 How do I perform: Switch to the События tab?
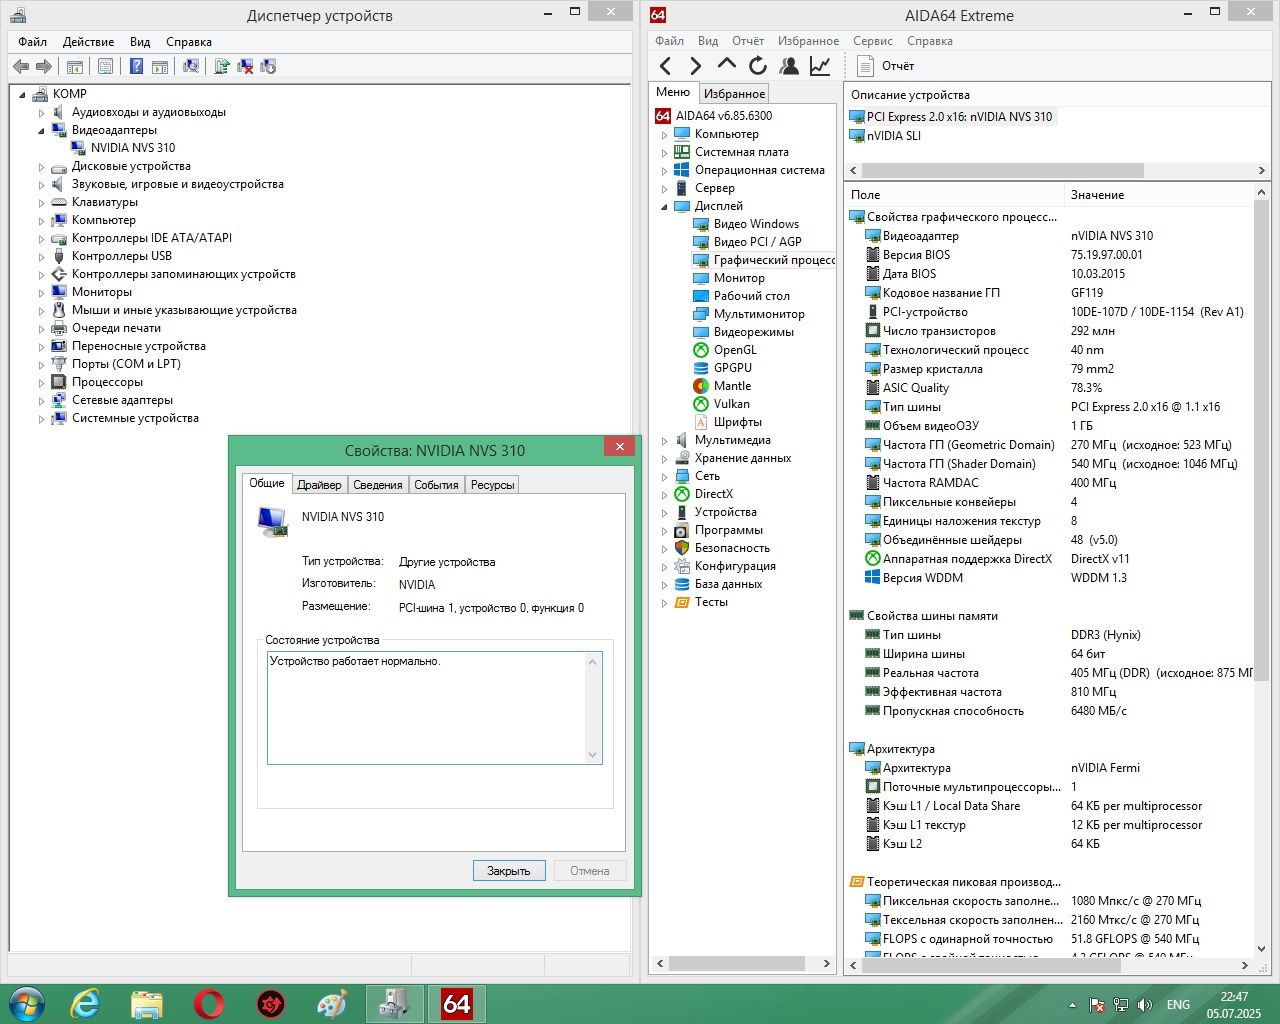436,485
